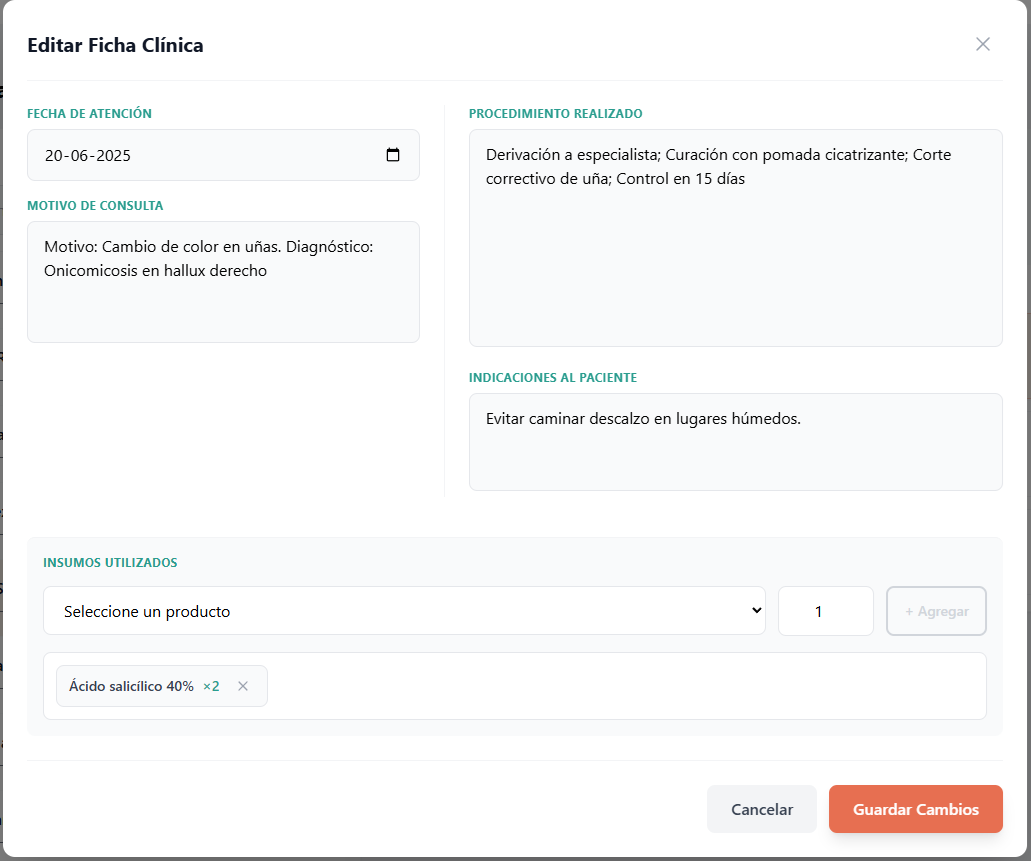Click the Editar Ficha Clínica title
The width and height of the screenshot is (1031, 861).
(115, 45)
